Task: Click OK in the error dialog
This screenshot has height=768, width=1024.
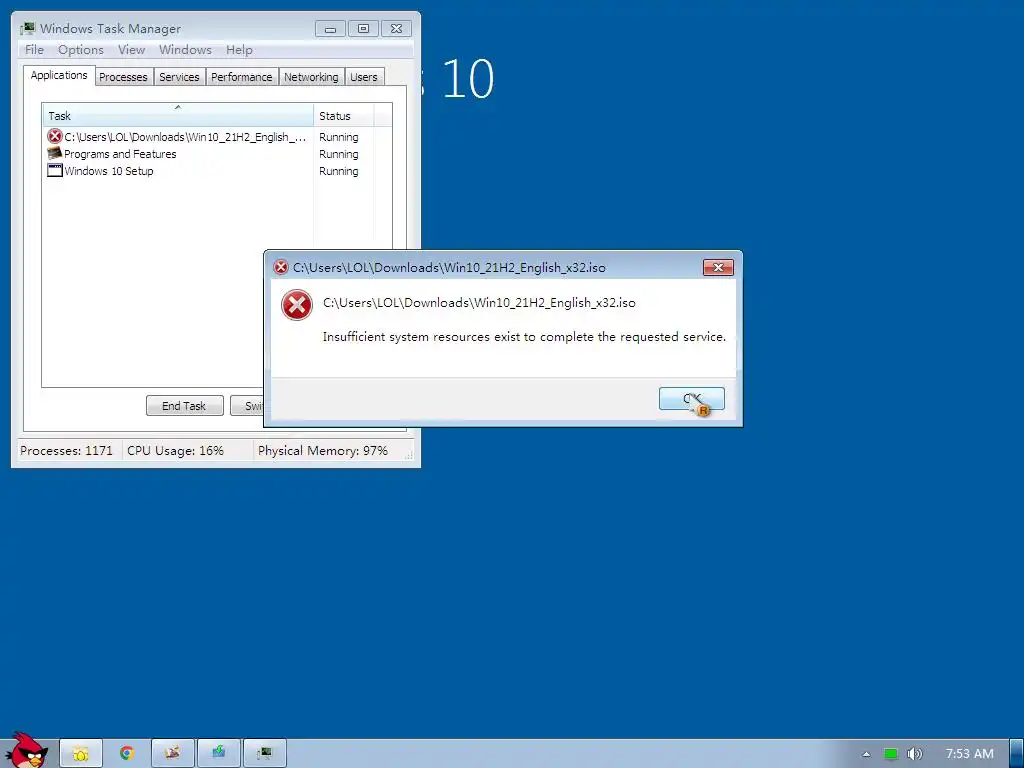Action: pos(692,398)
